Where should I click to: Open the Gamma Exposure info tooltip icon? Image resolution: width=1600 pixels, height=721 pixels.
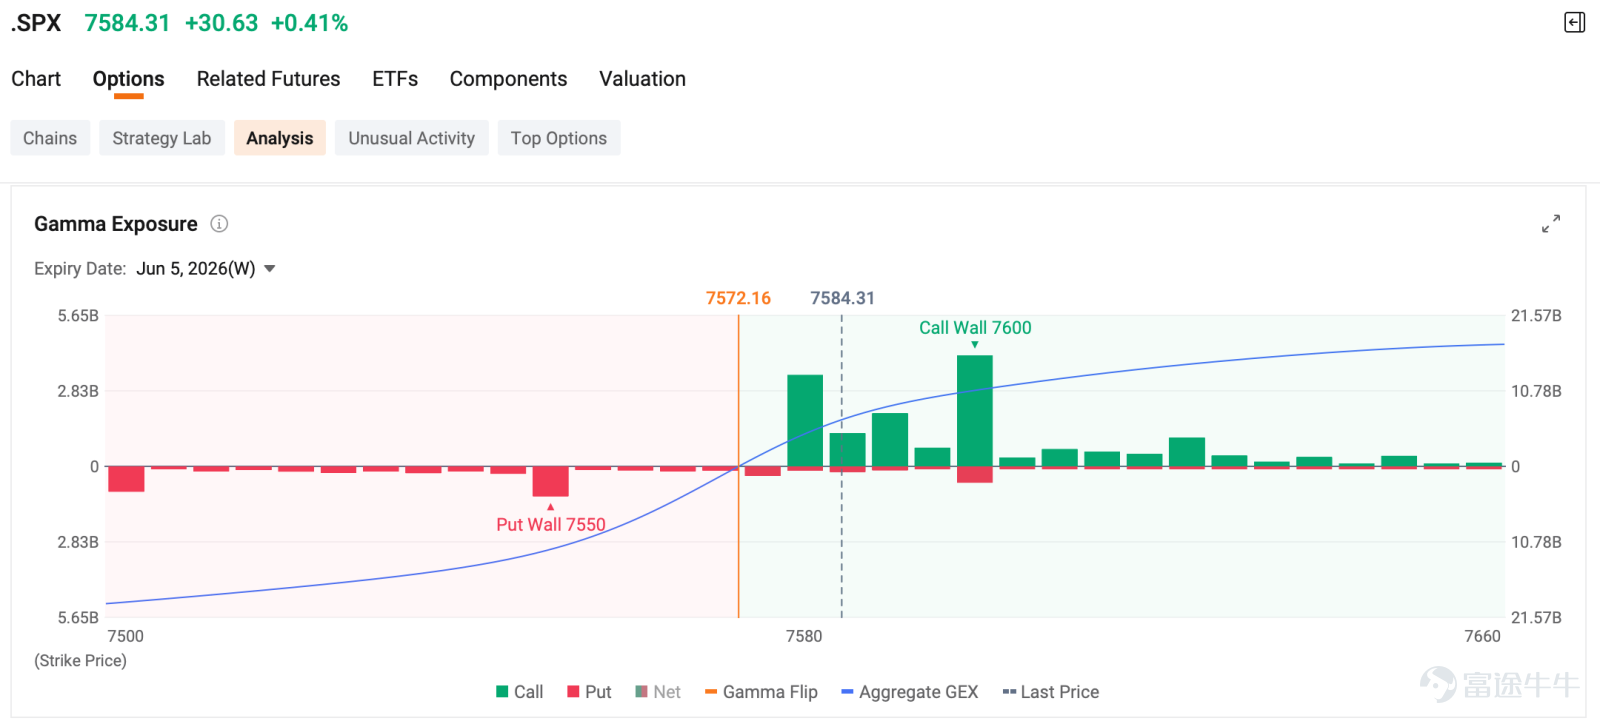point(219,224)
